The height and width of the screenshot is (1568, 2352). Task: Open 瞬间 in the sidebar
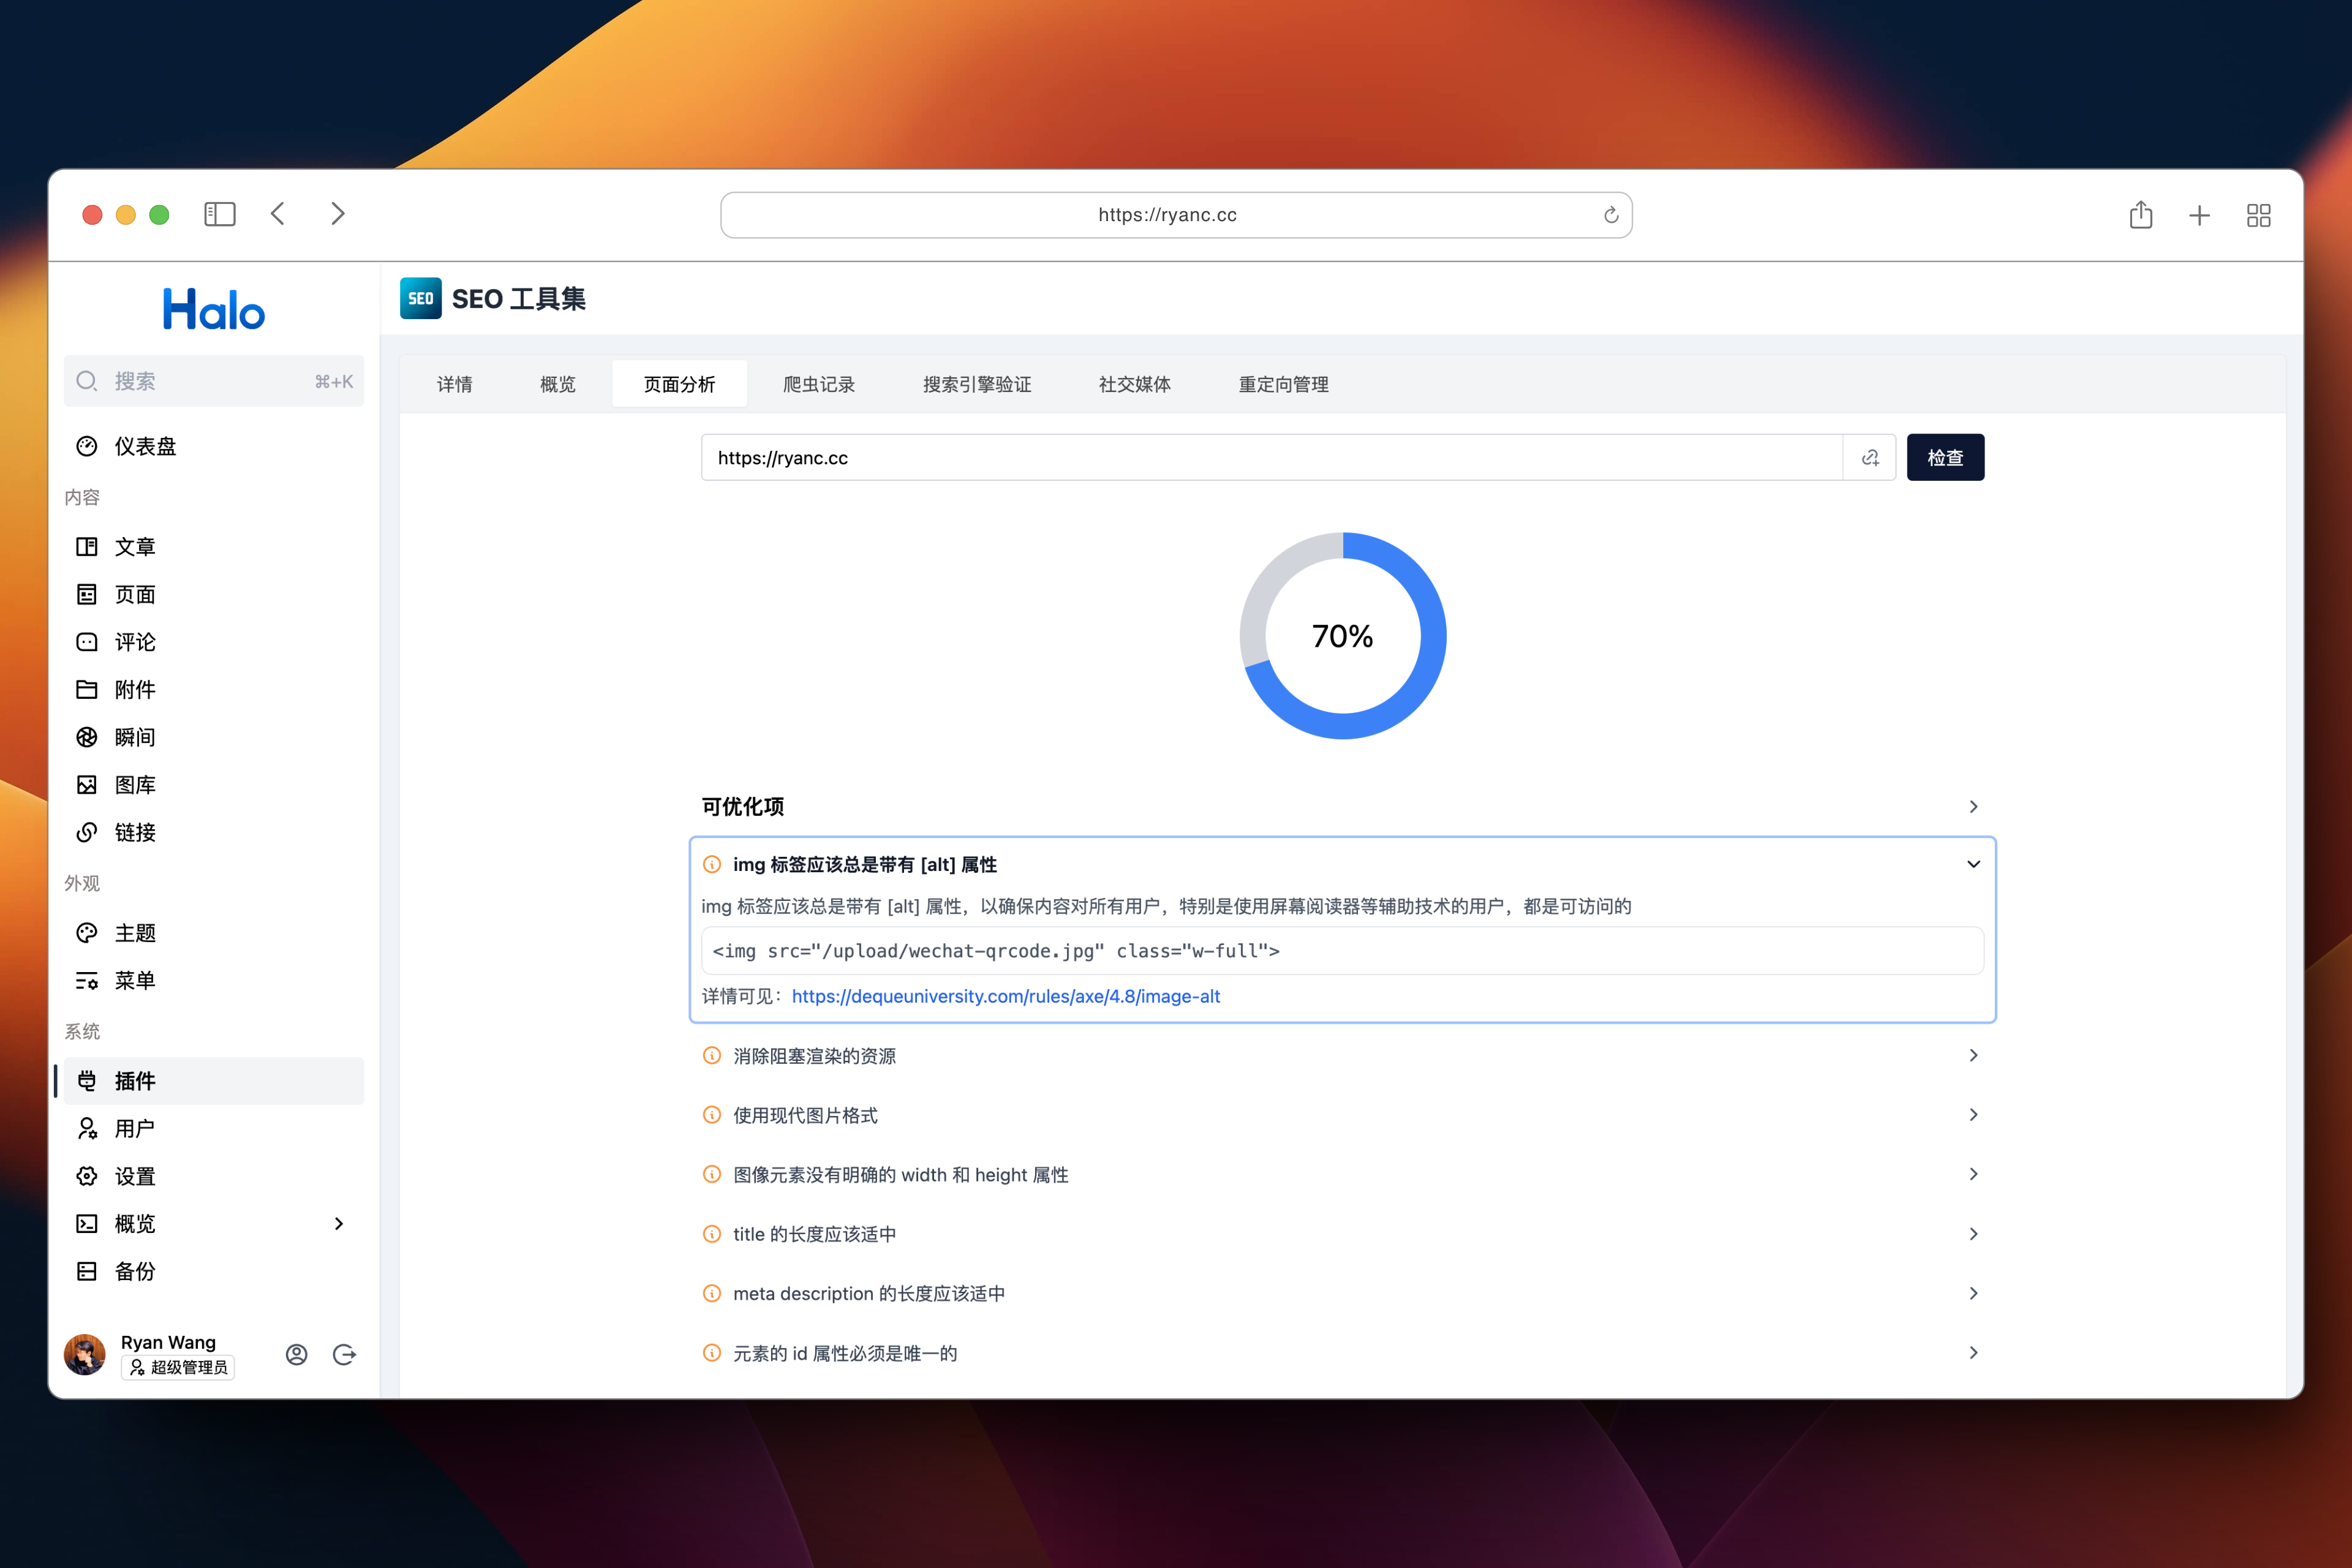point(214,737)
